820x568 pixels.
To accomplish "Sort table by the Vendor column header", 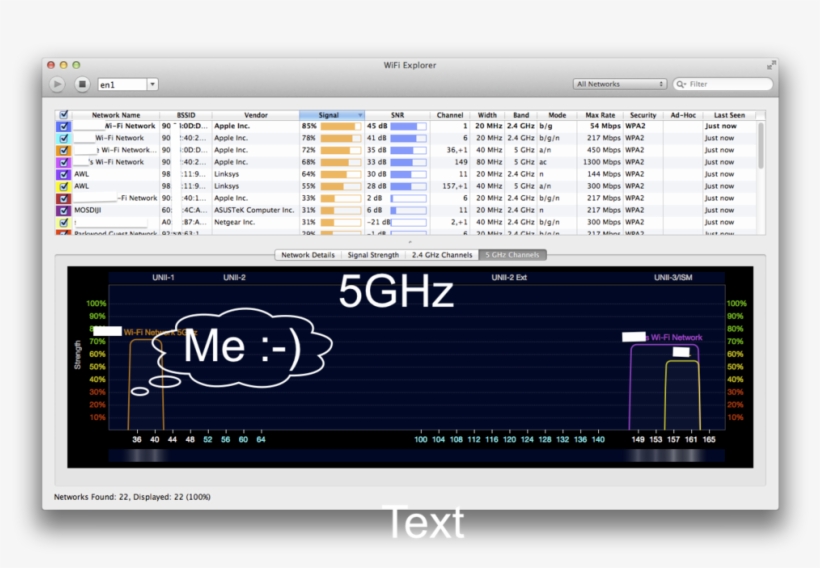I will (255, 115).
